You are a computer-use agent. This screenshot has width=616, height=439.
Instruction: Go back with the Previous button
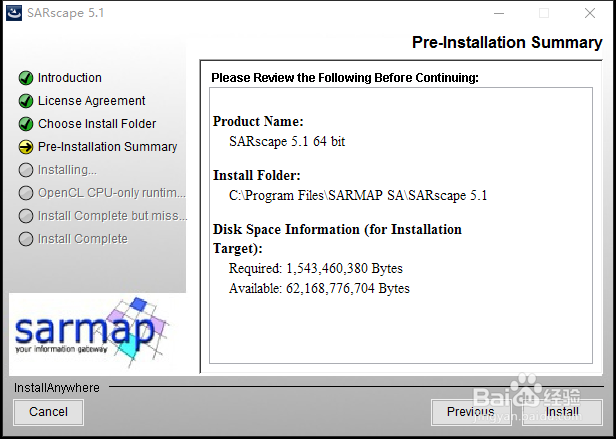[471, 412]
